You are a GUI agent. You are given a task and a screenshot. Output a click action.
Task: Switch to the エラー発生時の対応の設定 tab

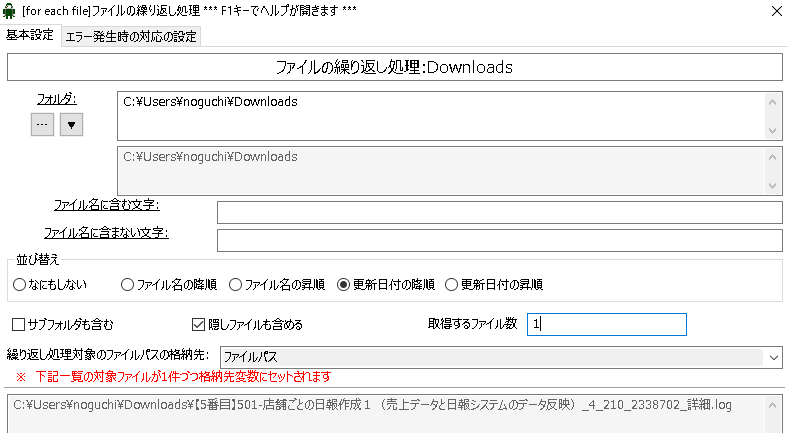pos(131,36)
